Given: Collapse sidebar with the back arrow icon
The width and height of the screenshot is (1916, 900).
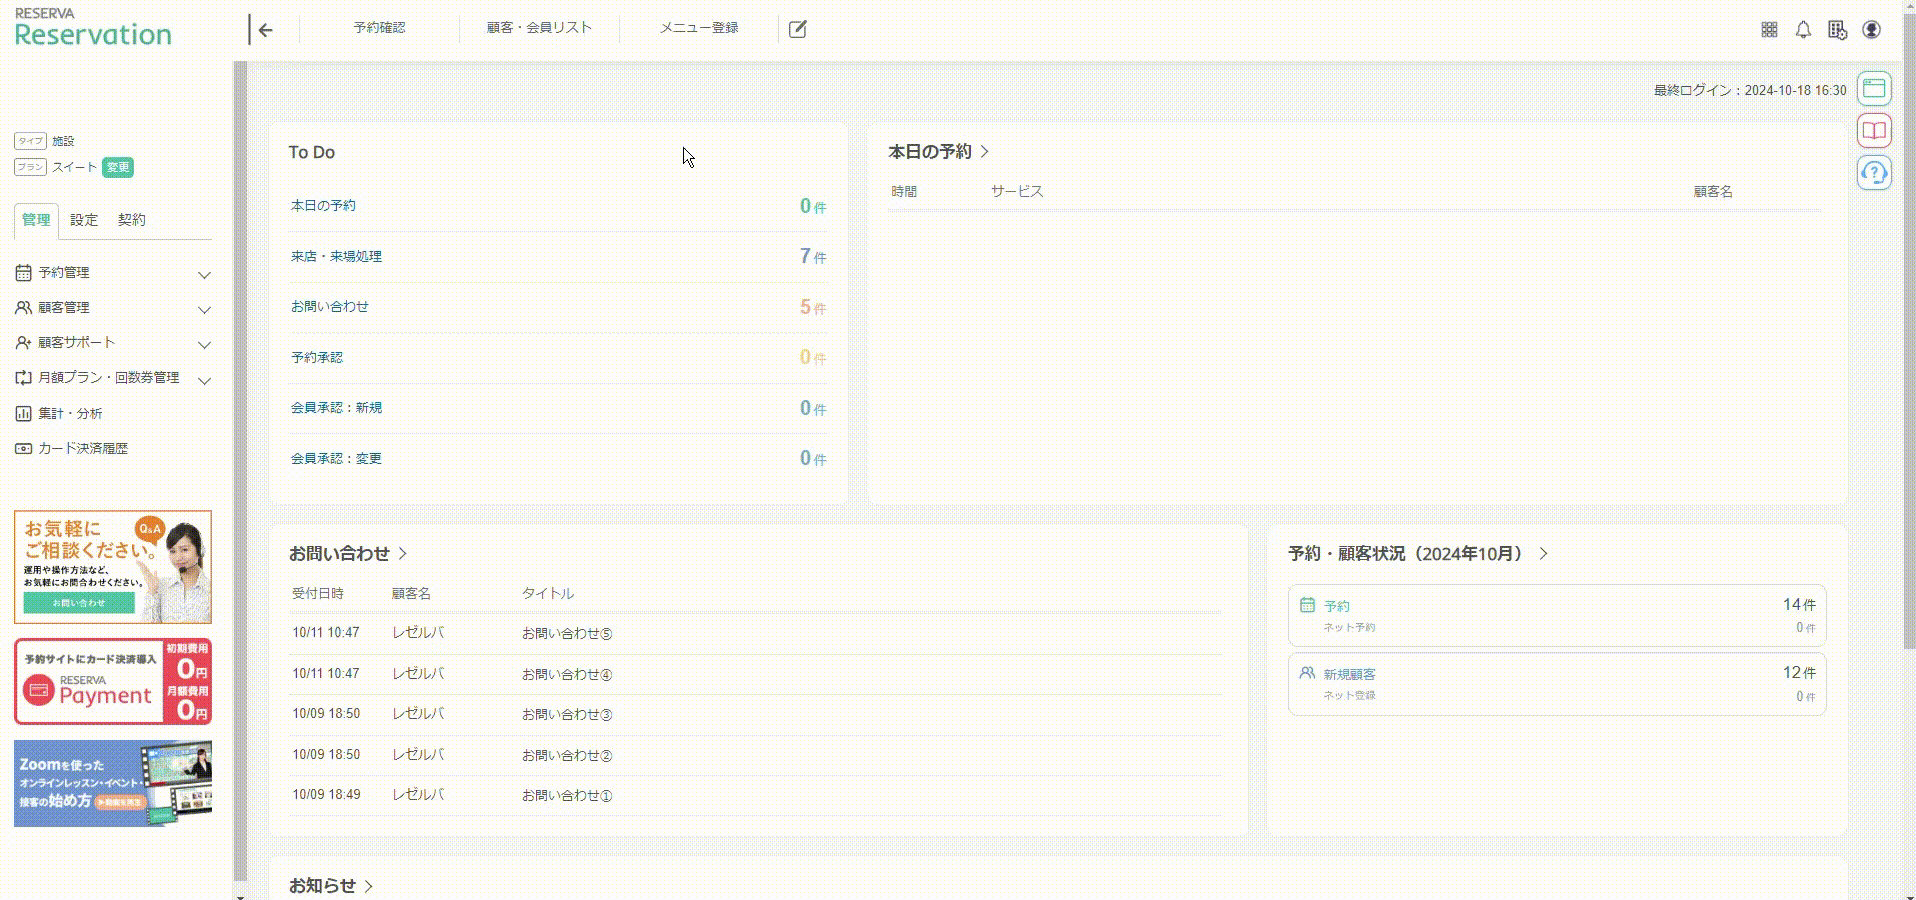Looking at the screenshot, I should (265, 30).
